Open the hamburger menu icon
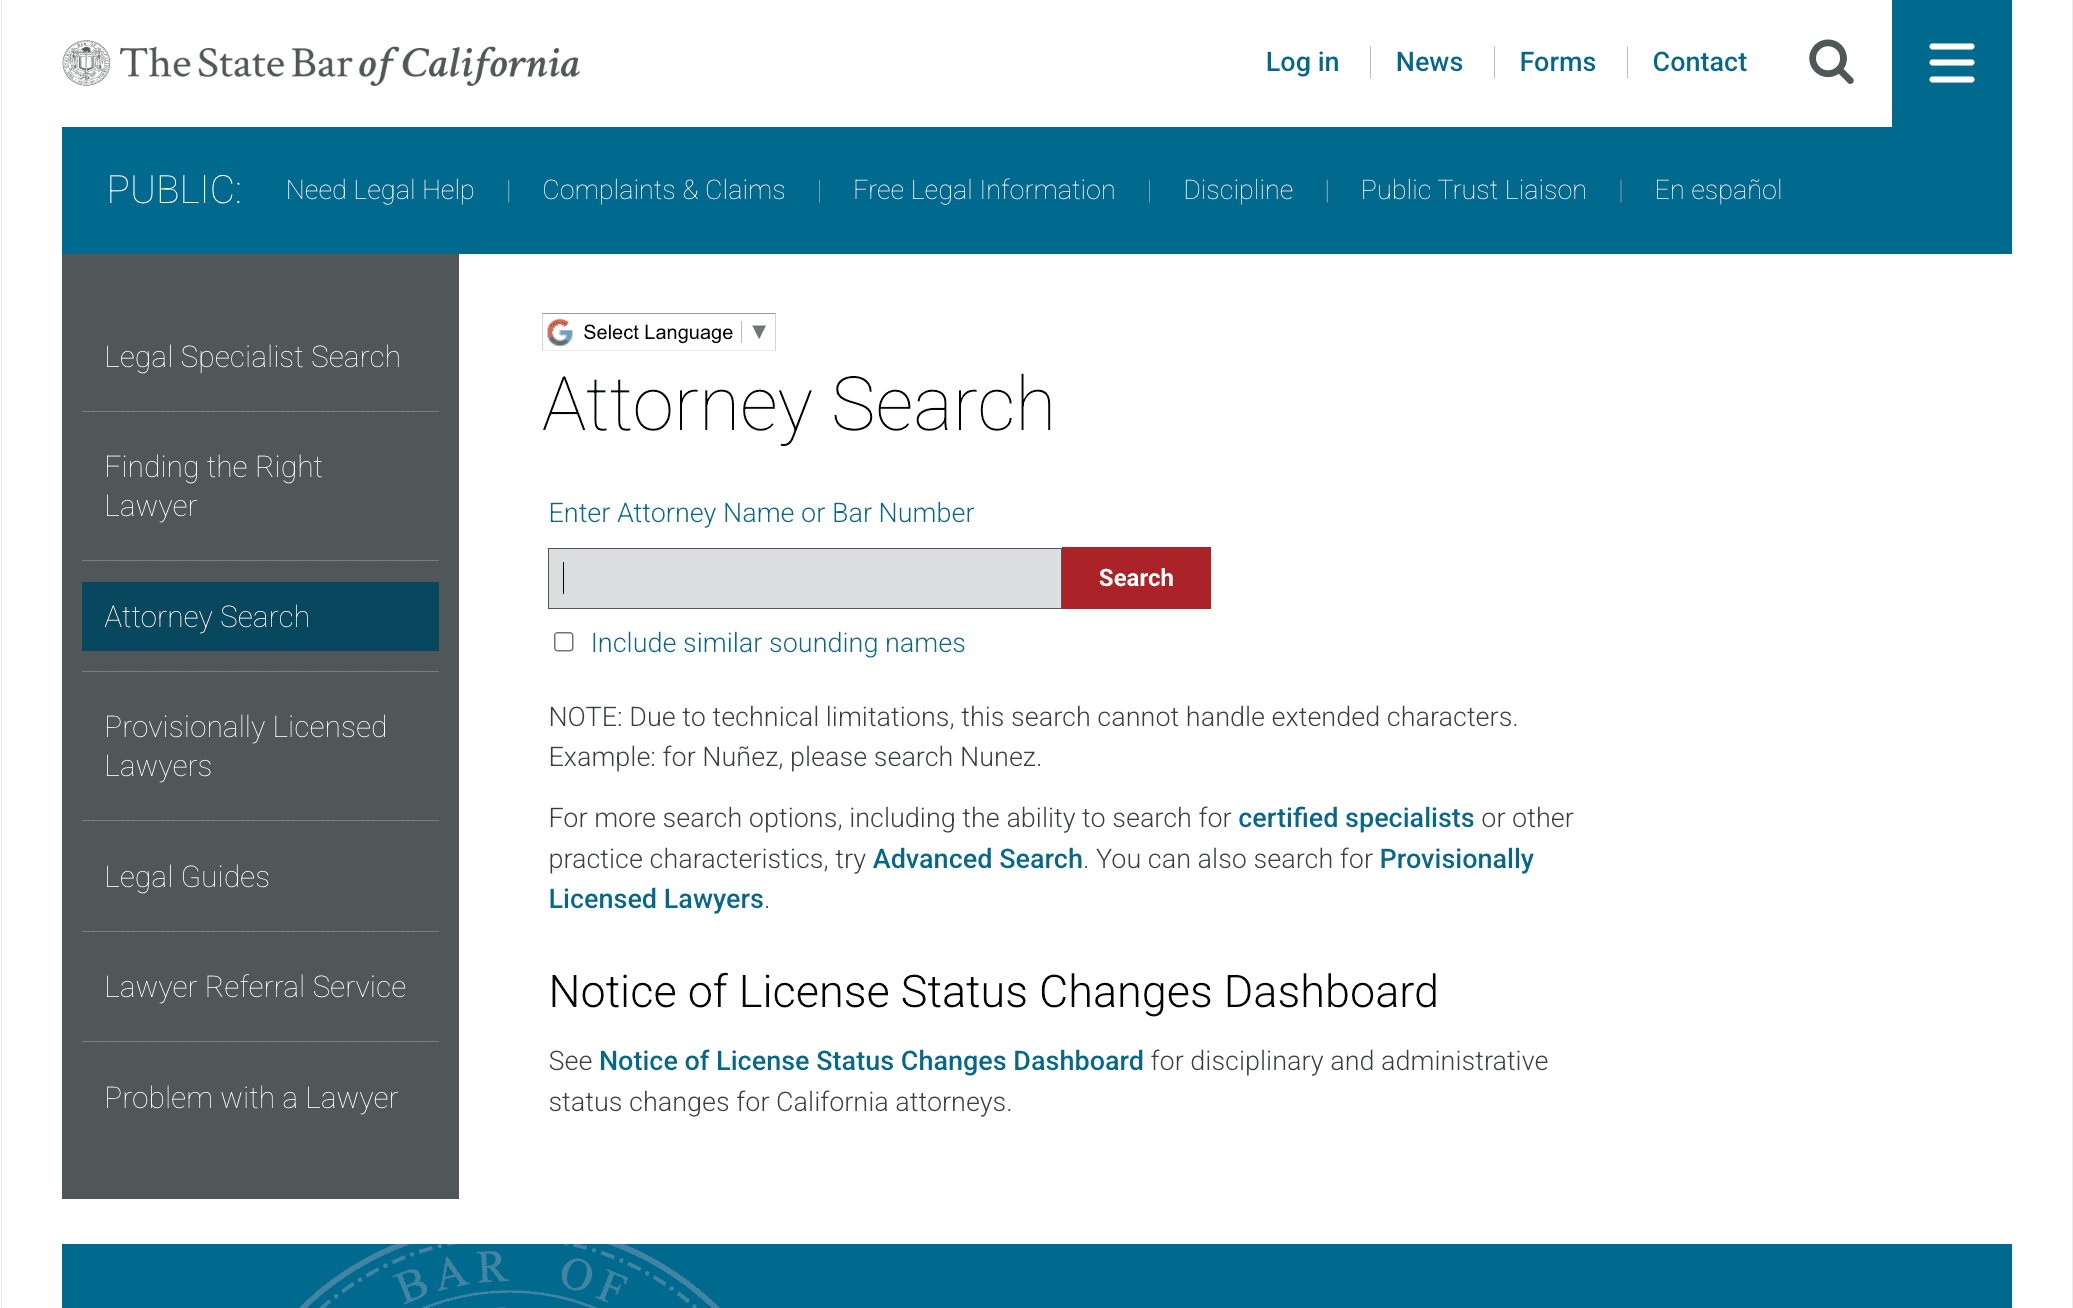Viewport: 2073px width, 1308px height. click(1951, 63)
